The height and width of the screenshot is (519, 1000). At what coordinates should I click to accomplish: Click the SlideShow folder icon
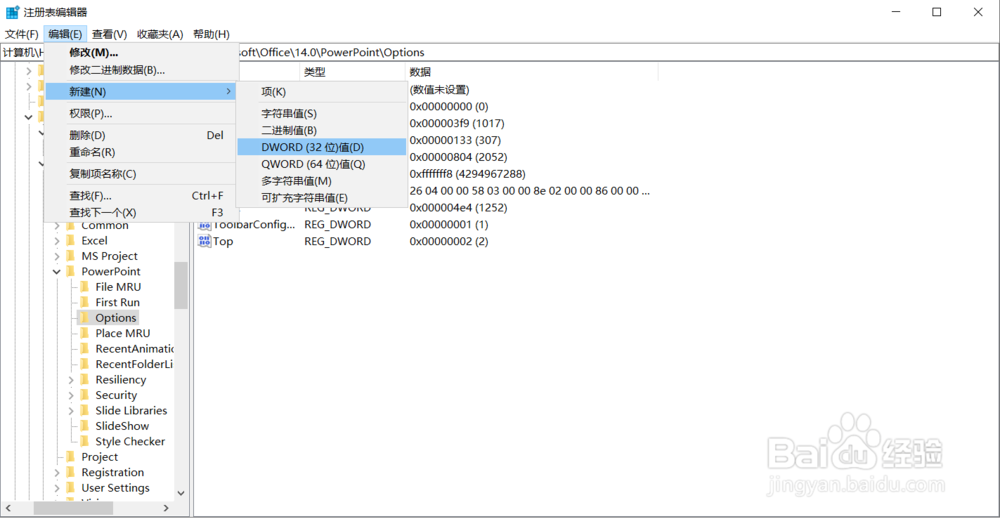pyautogui.click(x=85, y=426)
